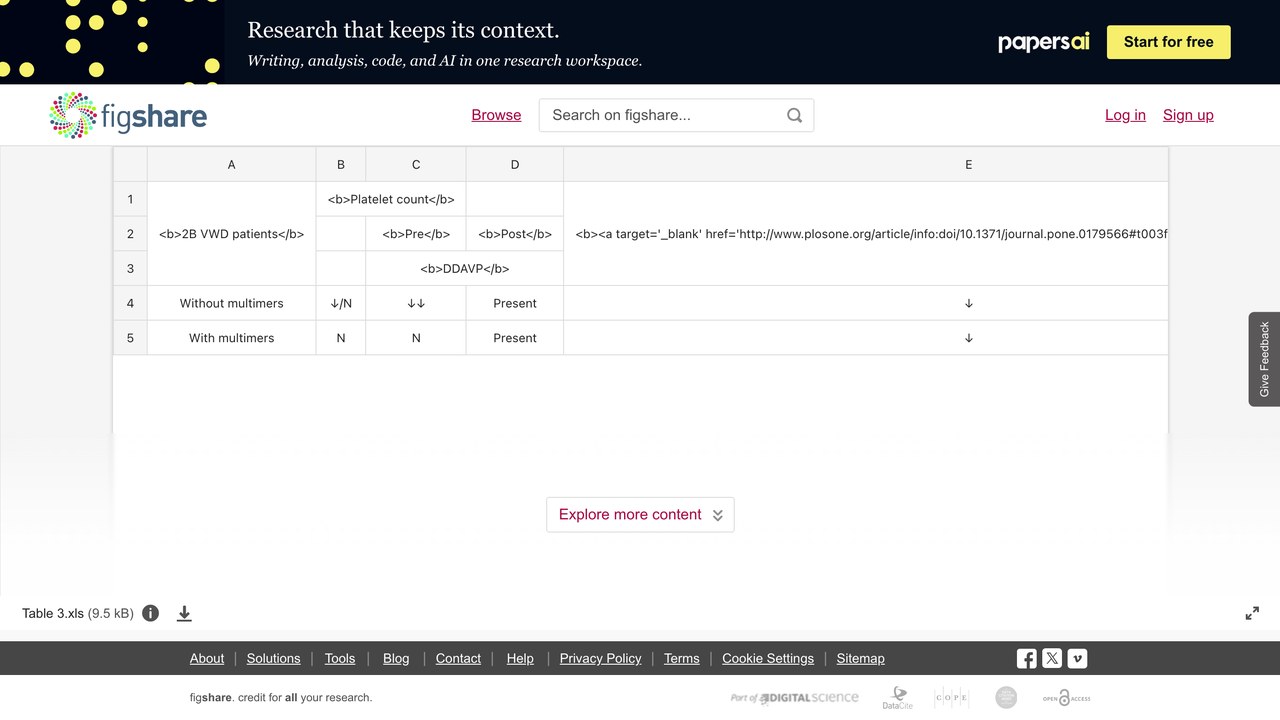
Task: Open figshare Vimeo icon
Action: coord(1077,658)
